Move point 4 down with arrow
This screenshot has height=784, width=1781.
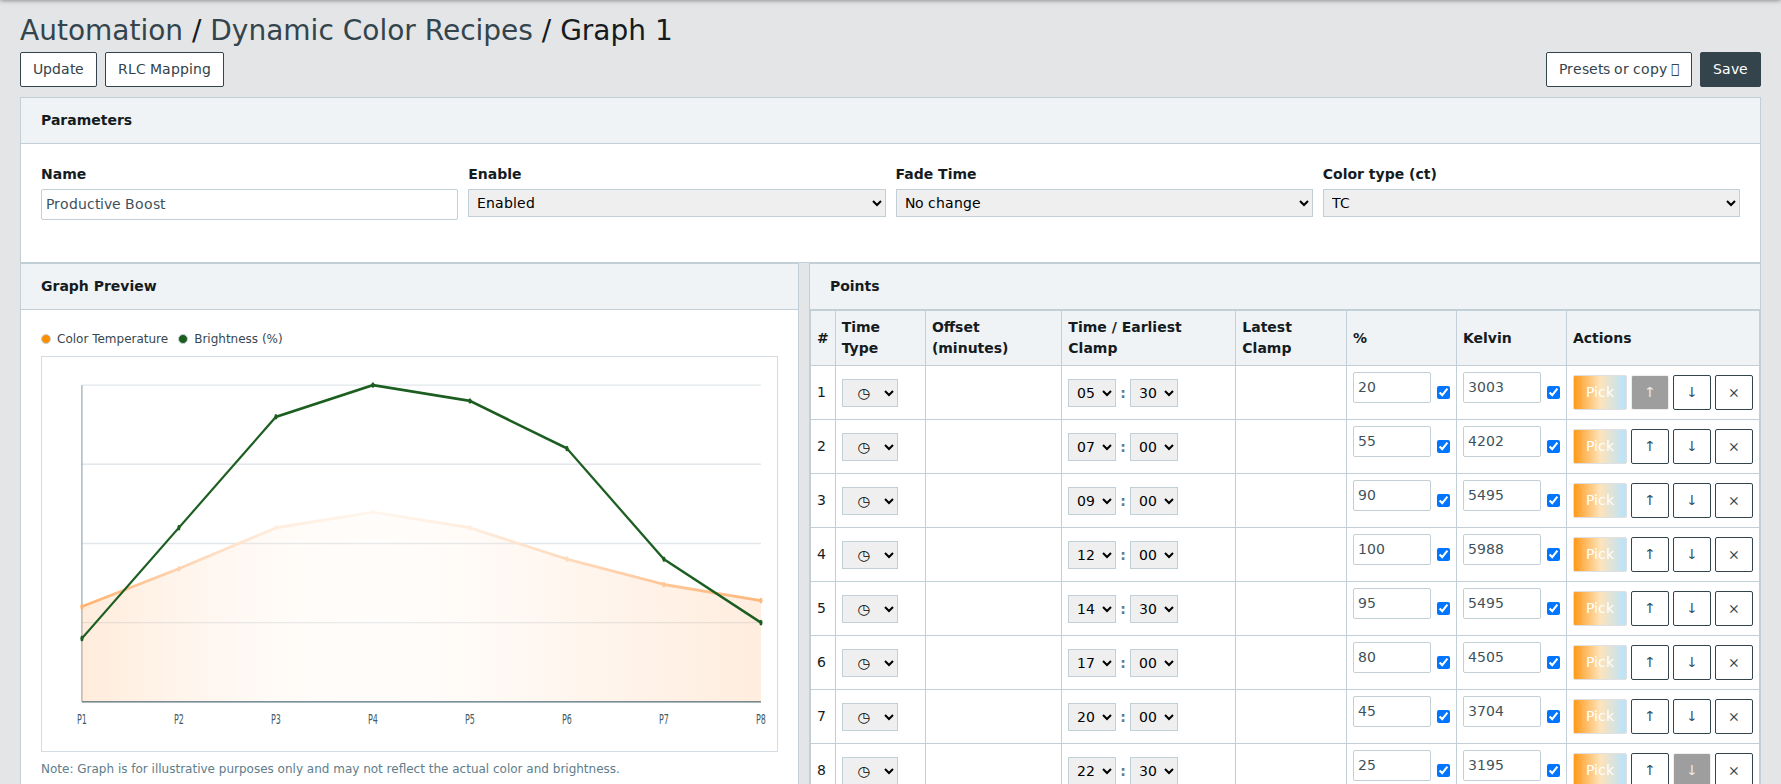[1691, 554]
